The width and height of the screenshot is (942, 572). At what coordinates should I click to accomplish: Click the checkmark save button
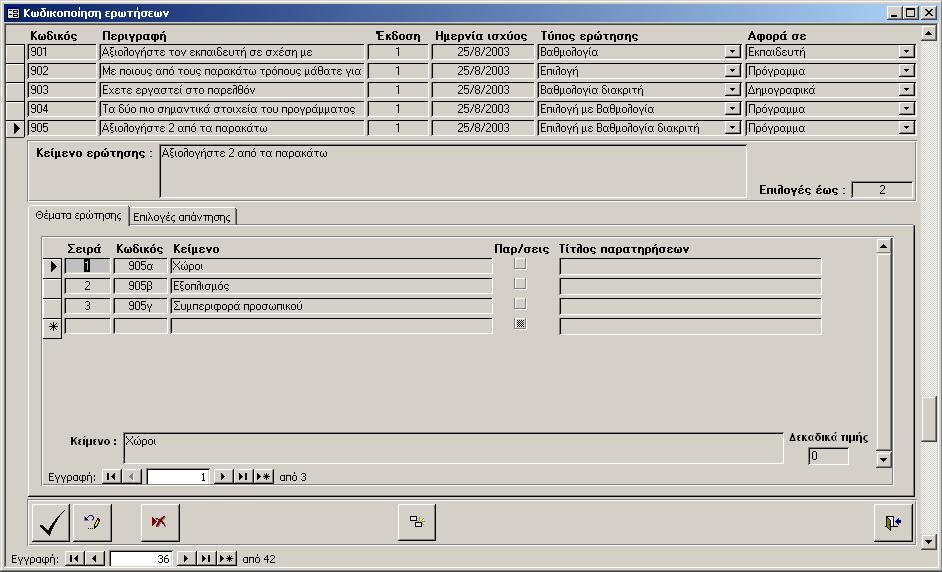tap(50, 522)
